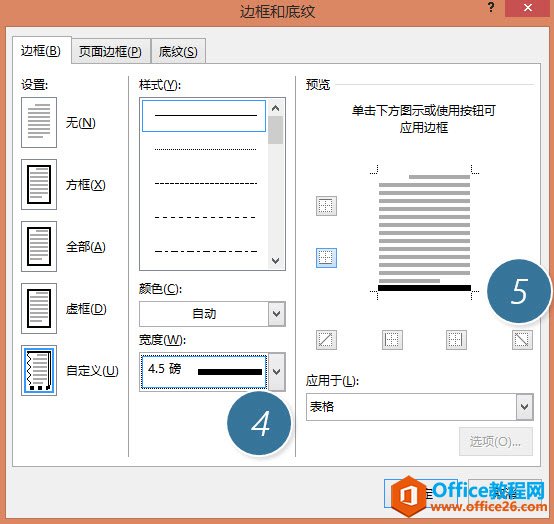This screenshot has height=524, width=554.
Task: Expand the Apply to (应用于) dropdown
Action: click(x=525, y=407)
